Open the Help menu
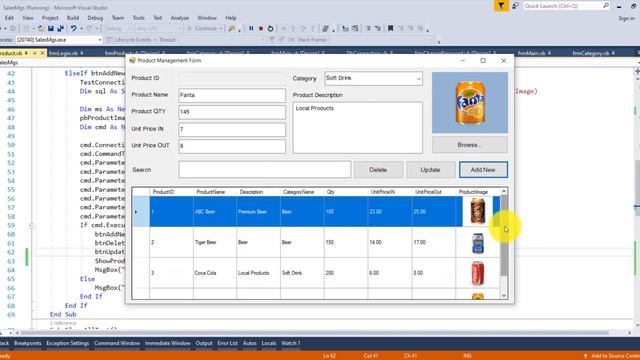This screenshot has height=360, width=640. (231, 18)
